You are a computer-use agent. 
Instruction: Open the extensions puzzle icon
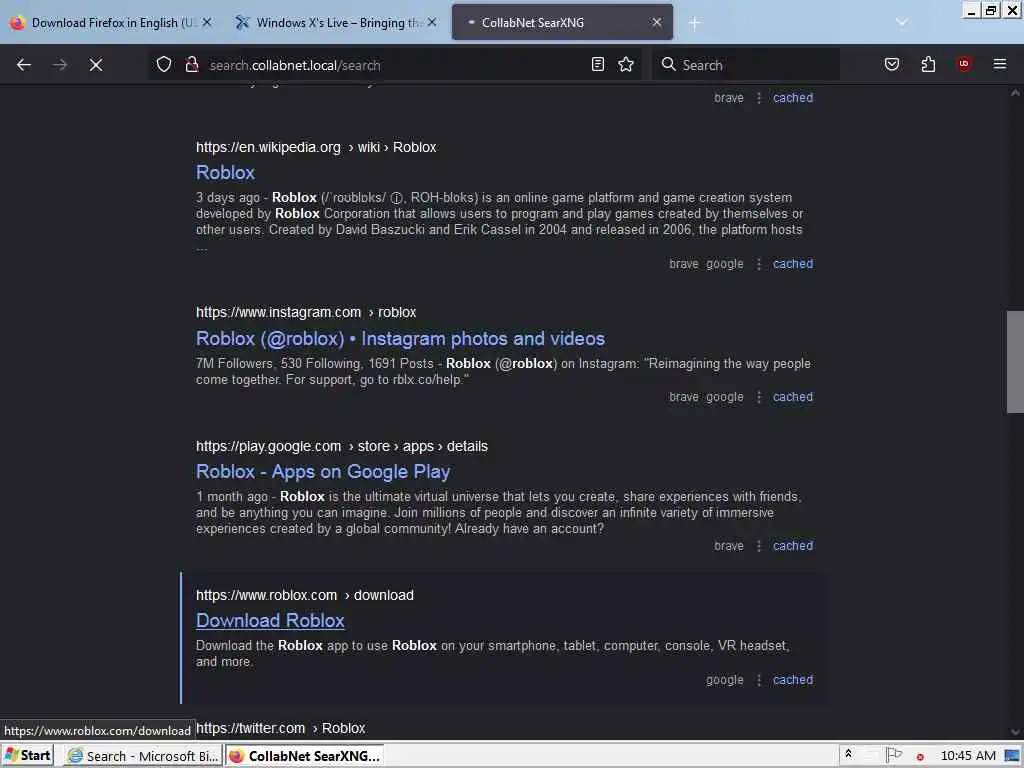tap(928, 65)
